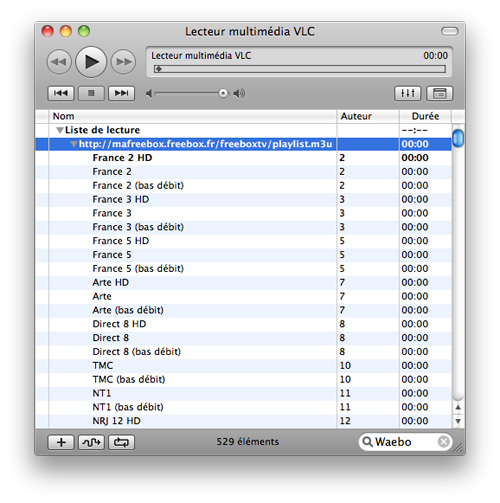
Task: Mute audio via the small speaker icon
Action: (x=149, y=94)
